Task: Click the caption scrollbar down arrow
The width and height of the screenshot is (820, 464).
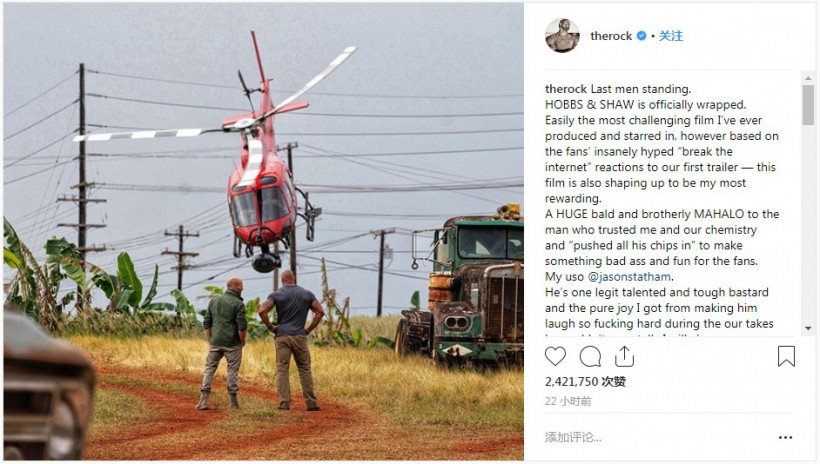Action: point(808,328)
